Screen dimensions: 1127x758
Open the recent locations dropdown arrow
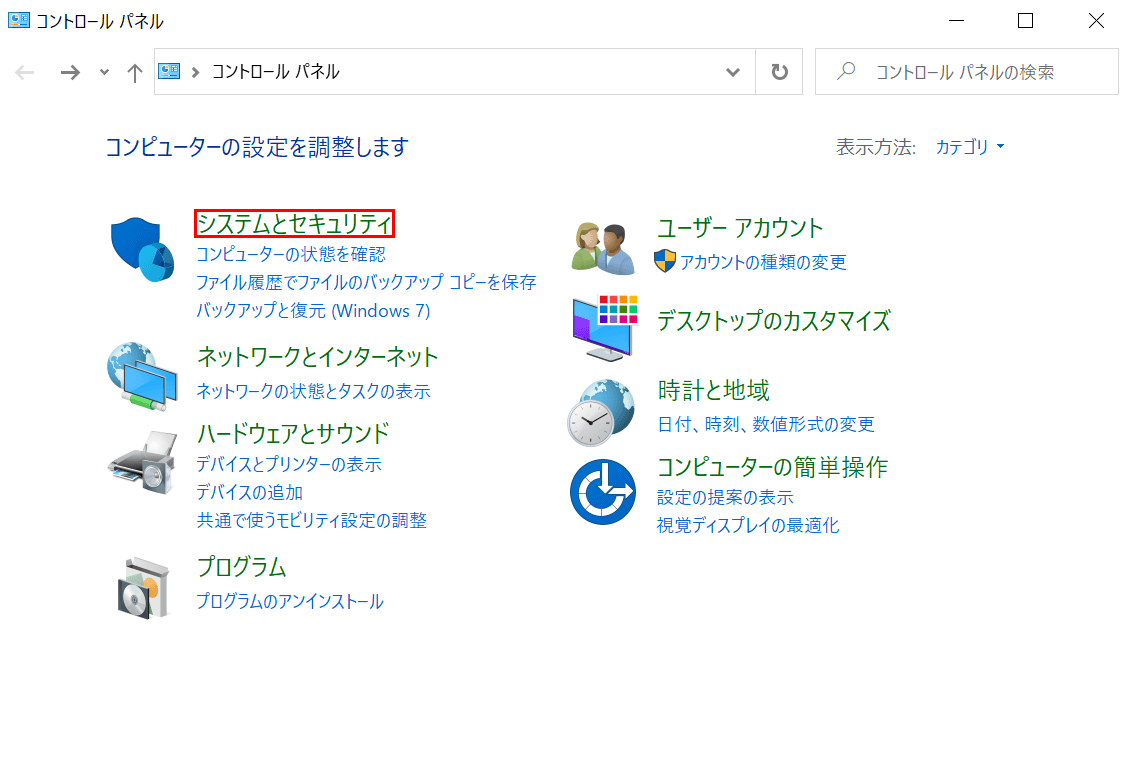tap(104, 72)
